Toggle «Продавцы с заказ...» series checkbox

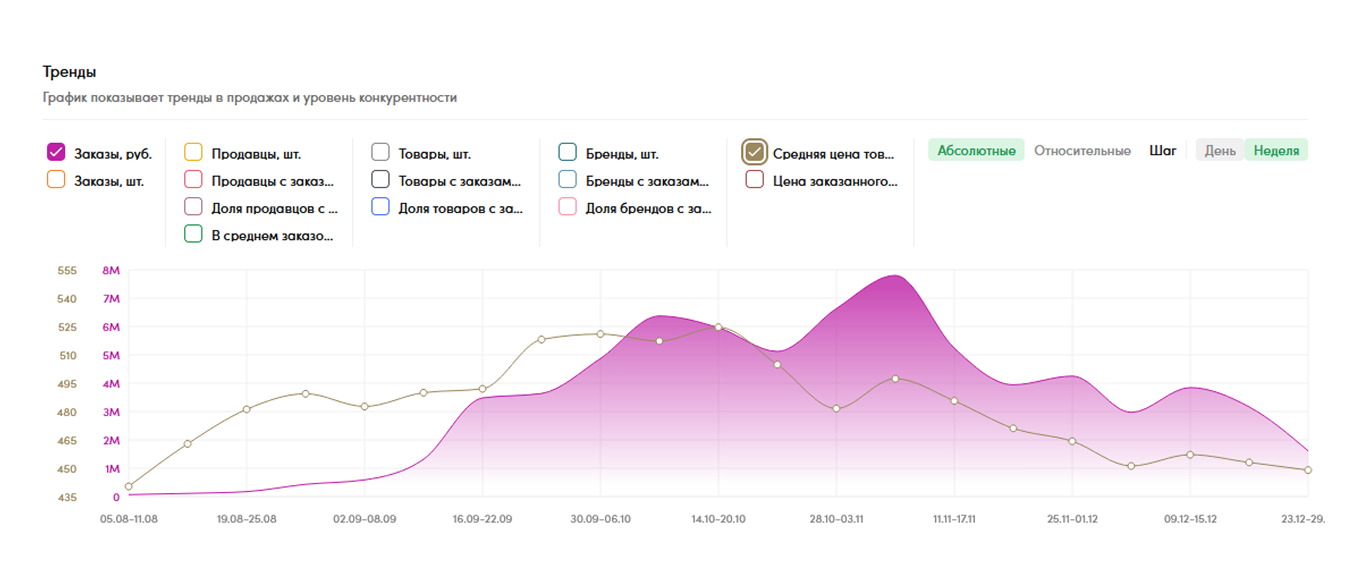194,180
